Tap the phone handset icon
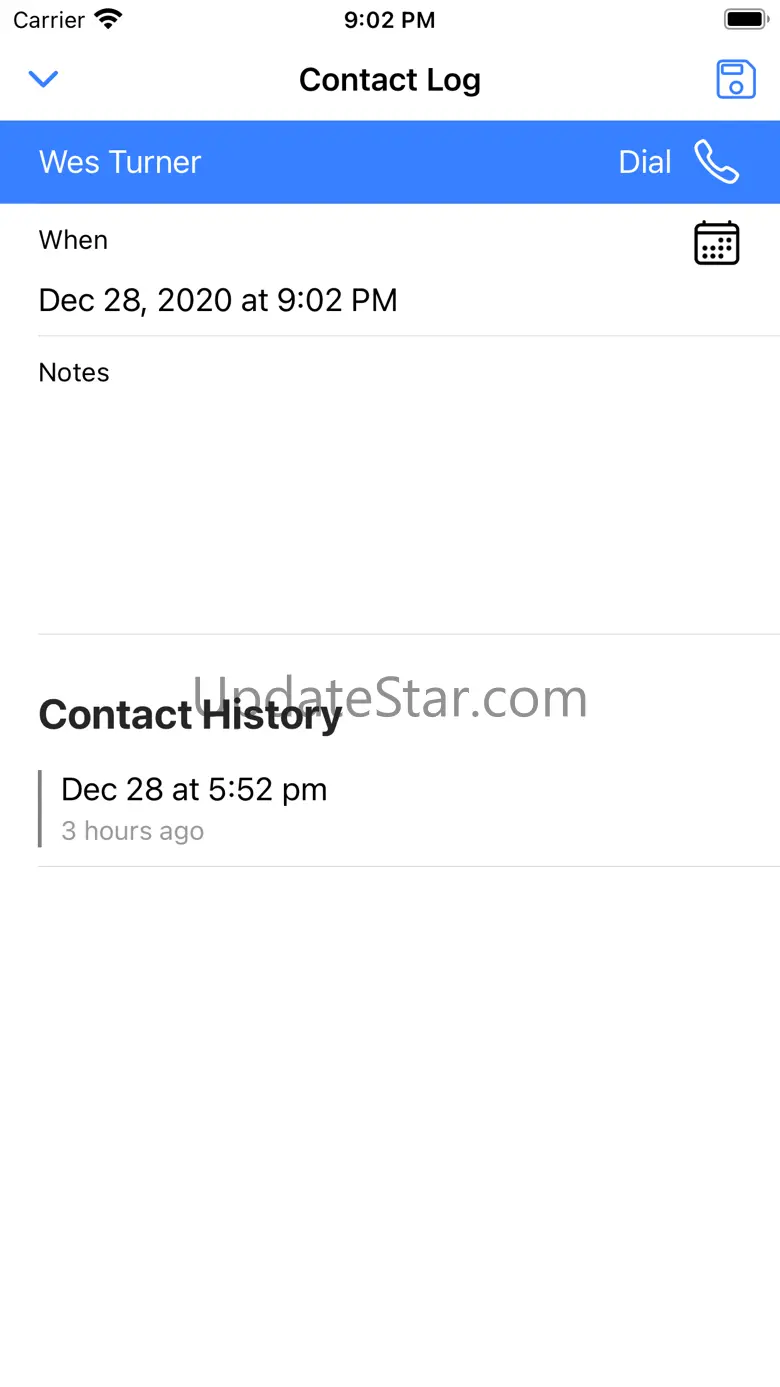The height and width of the screenshot is (1387, 780). (716, 162)
